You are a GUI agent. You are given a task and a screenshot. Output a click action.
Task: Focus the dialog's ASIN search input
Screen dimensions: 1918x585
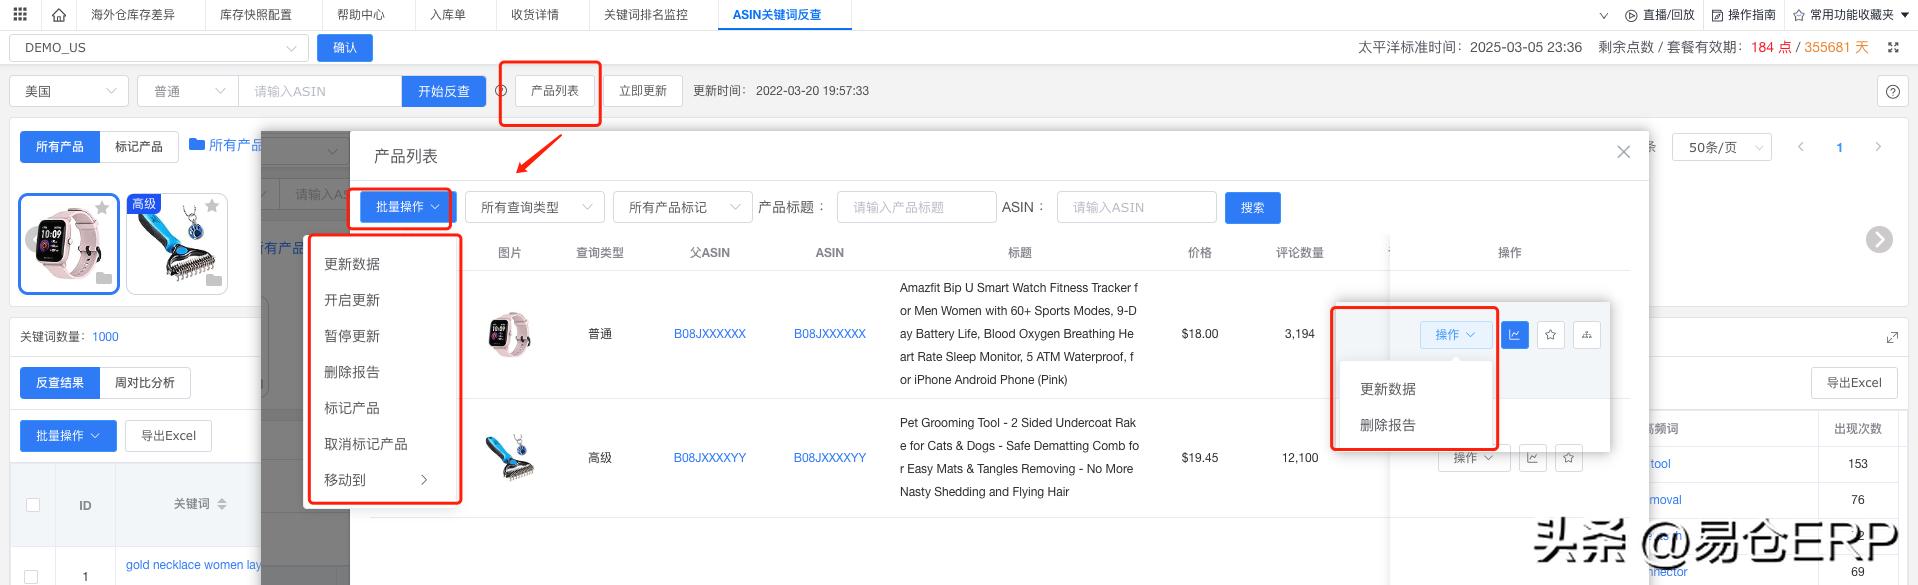[1137, 207]
